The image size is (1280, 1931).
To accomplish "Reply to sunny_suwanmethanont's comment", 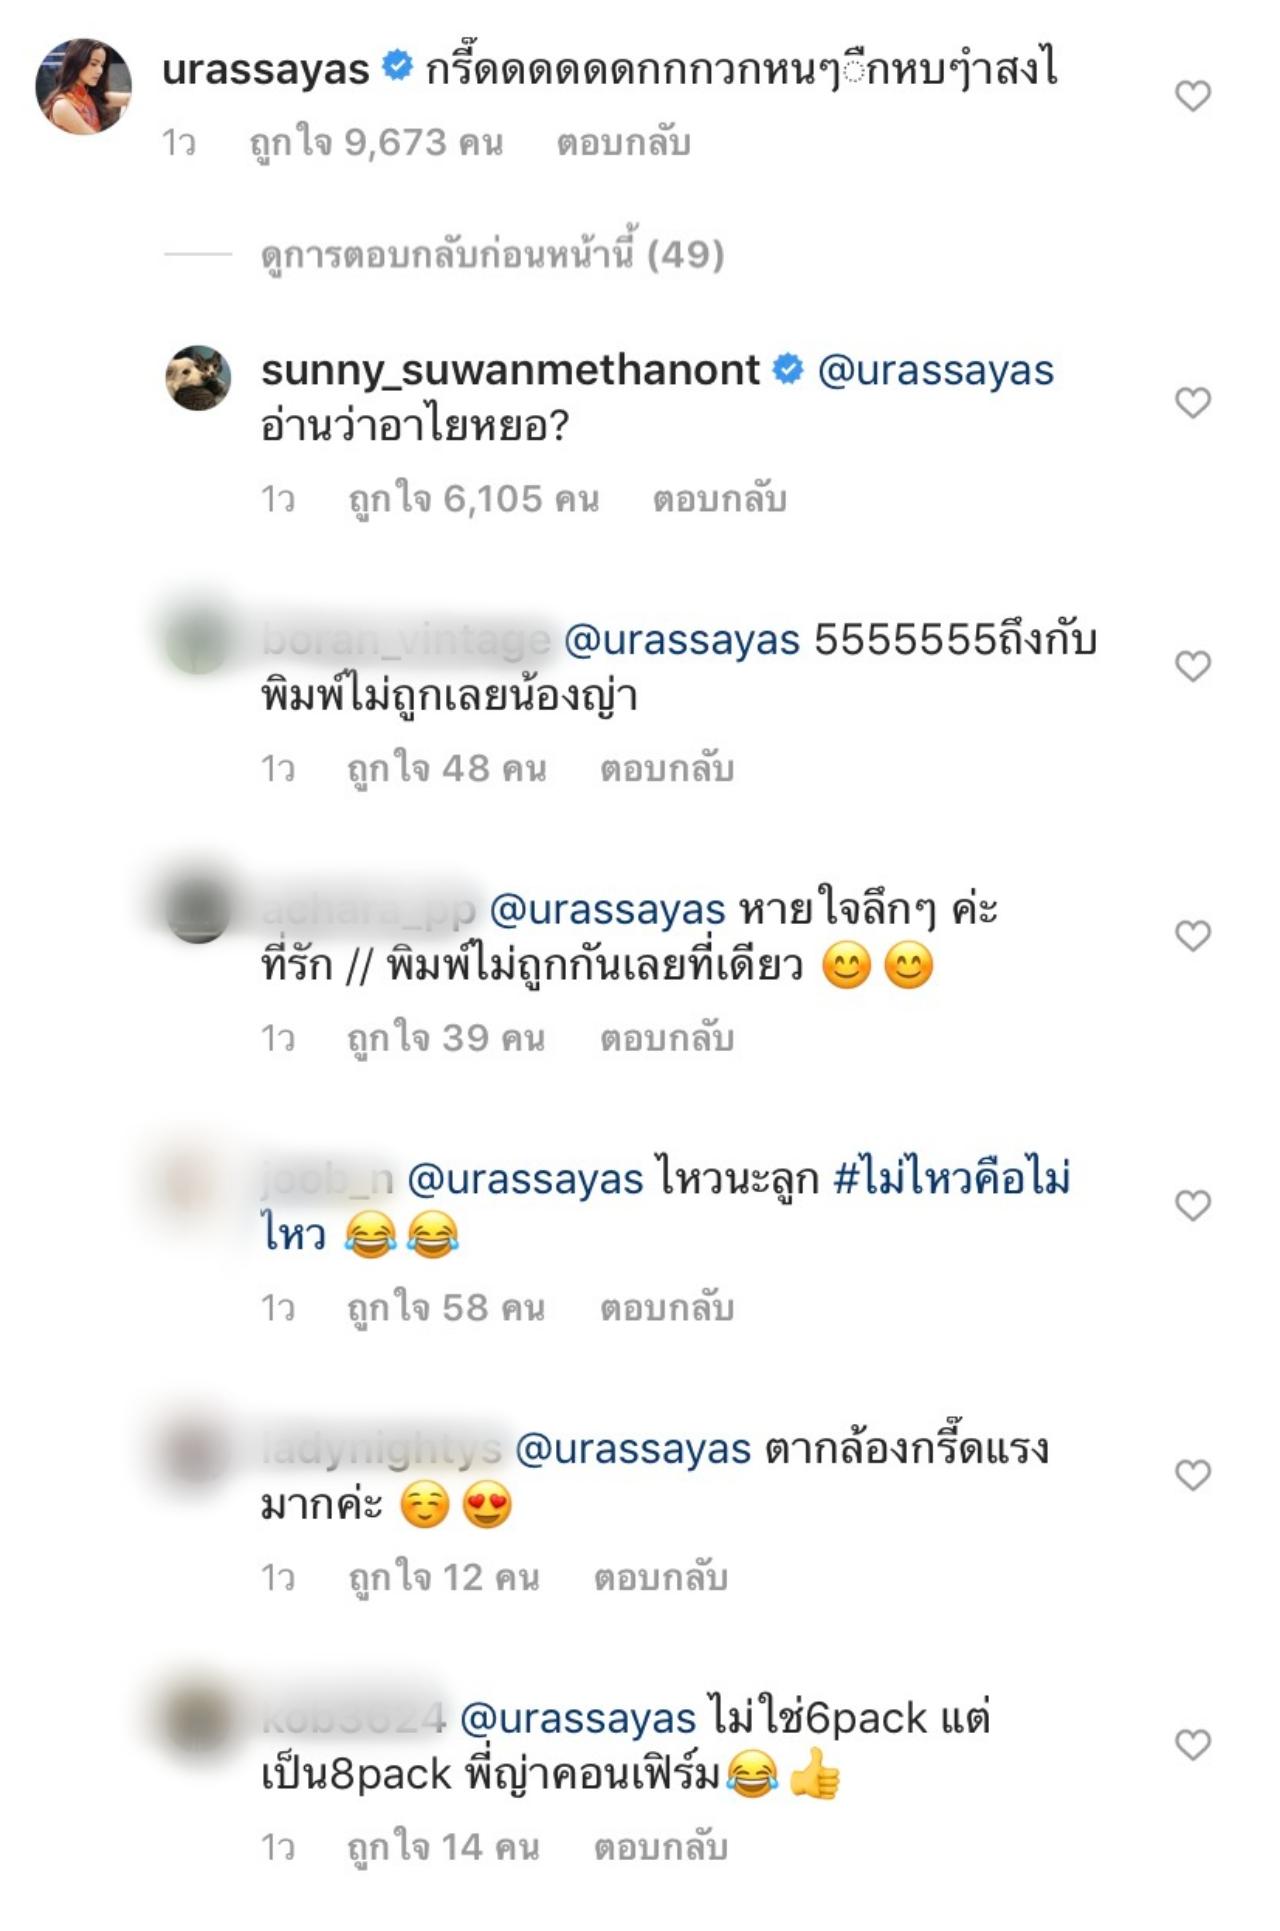I will coord(719,499).
